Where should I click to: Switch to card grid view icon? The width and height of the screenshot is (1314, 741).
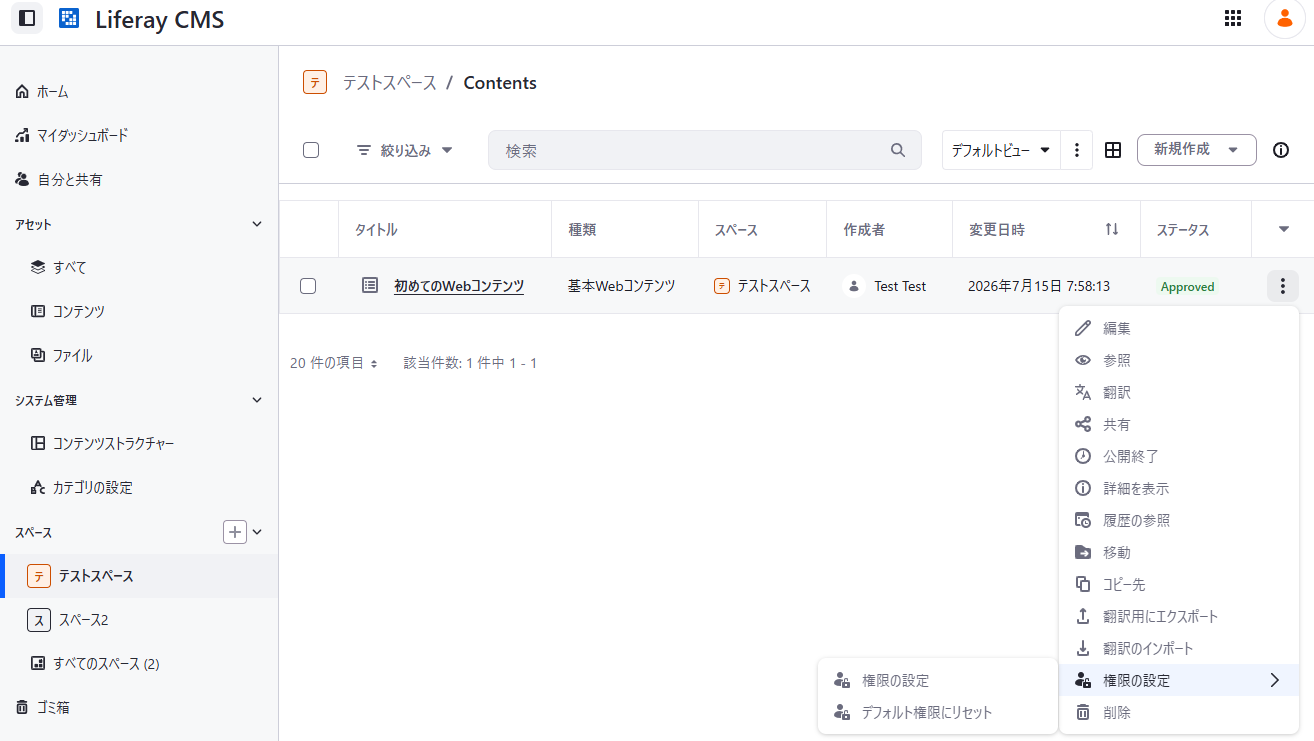(x=1113, y=150)
